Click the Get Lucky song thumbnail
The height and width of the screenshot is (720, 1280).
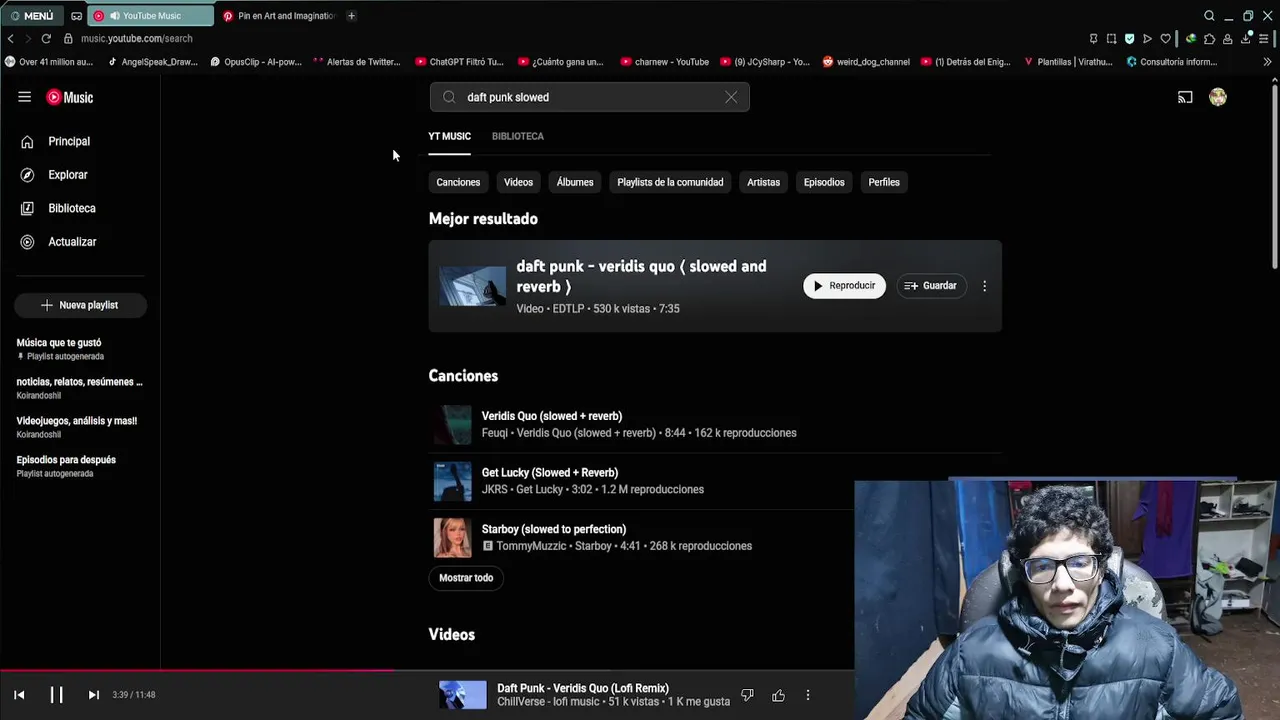point(452,481)
